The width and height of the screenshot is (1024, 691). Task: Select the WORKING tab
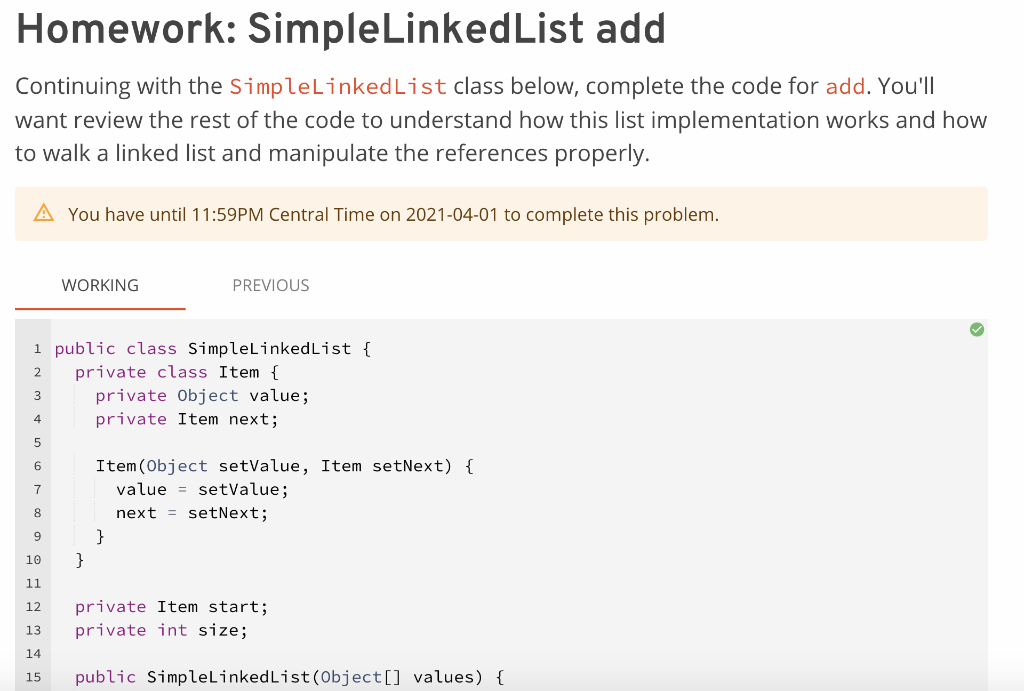(x=100, y=285)
